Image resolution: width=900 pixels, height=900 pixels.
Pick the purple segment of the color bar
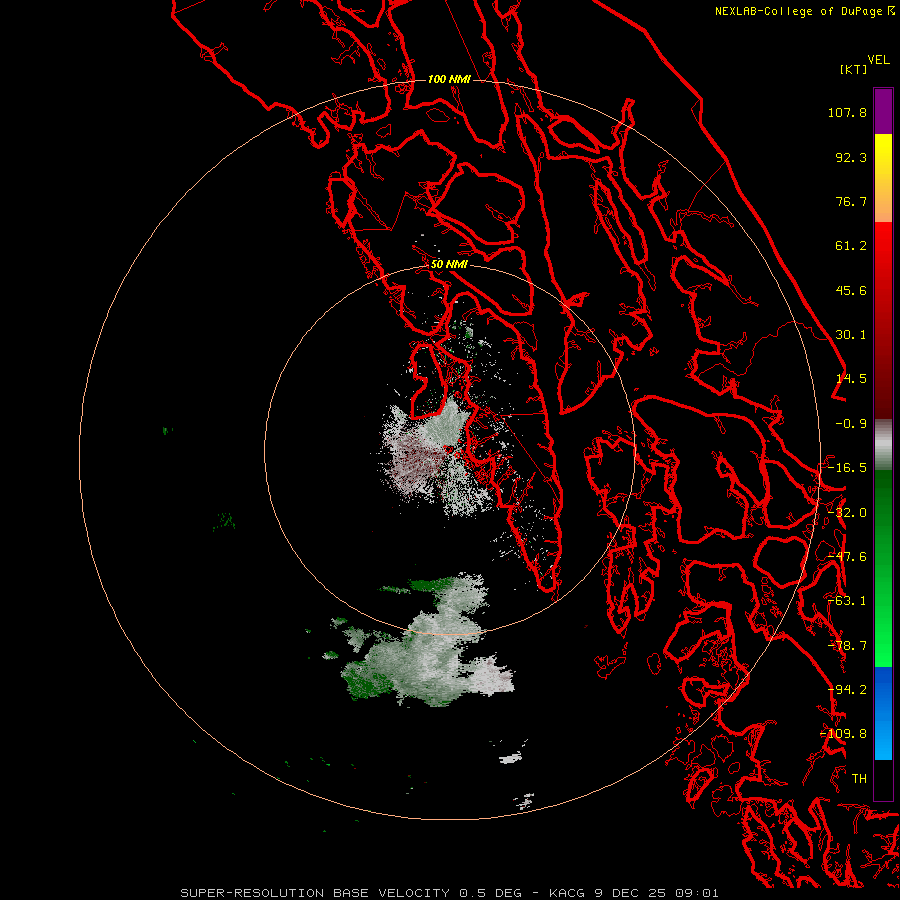(883, 111)
